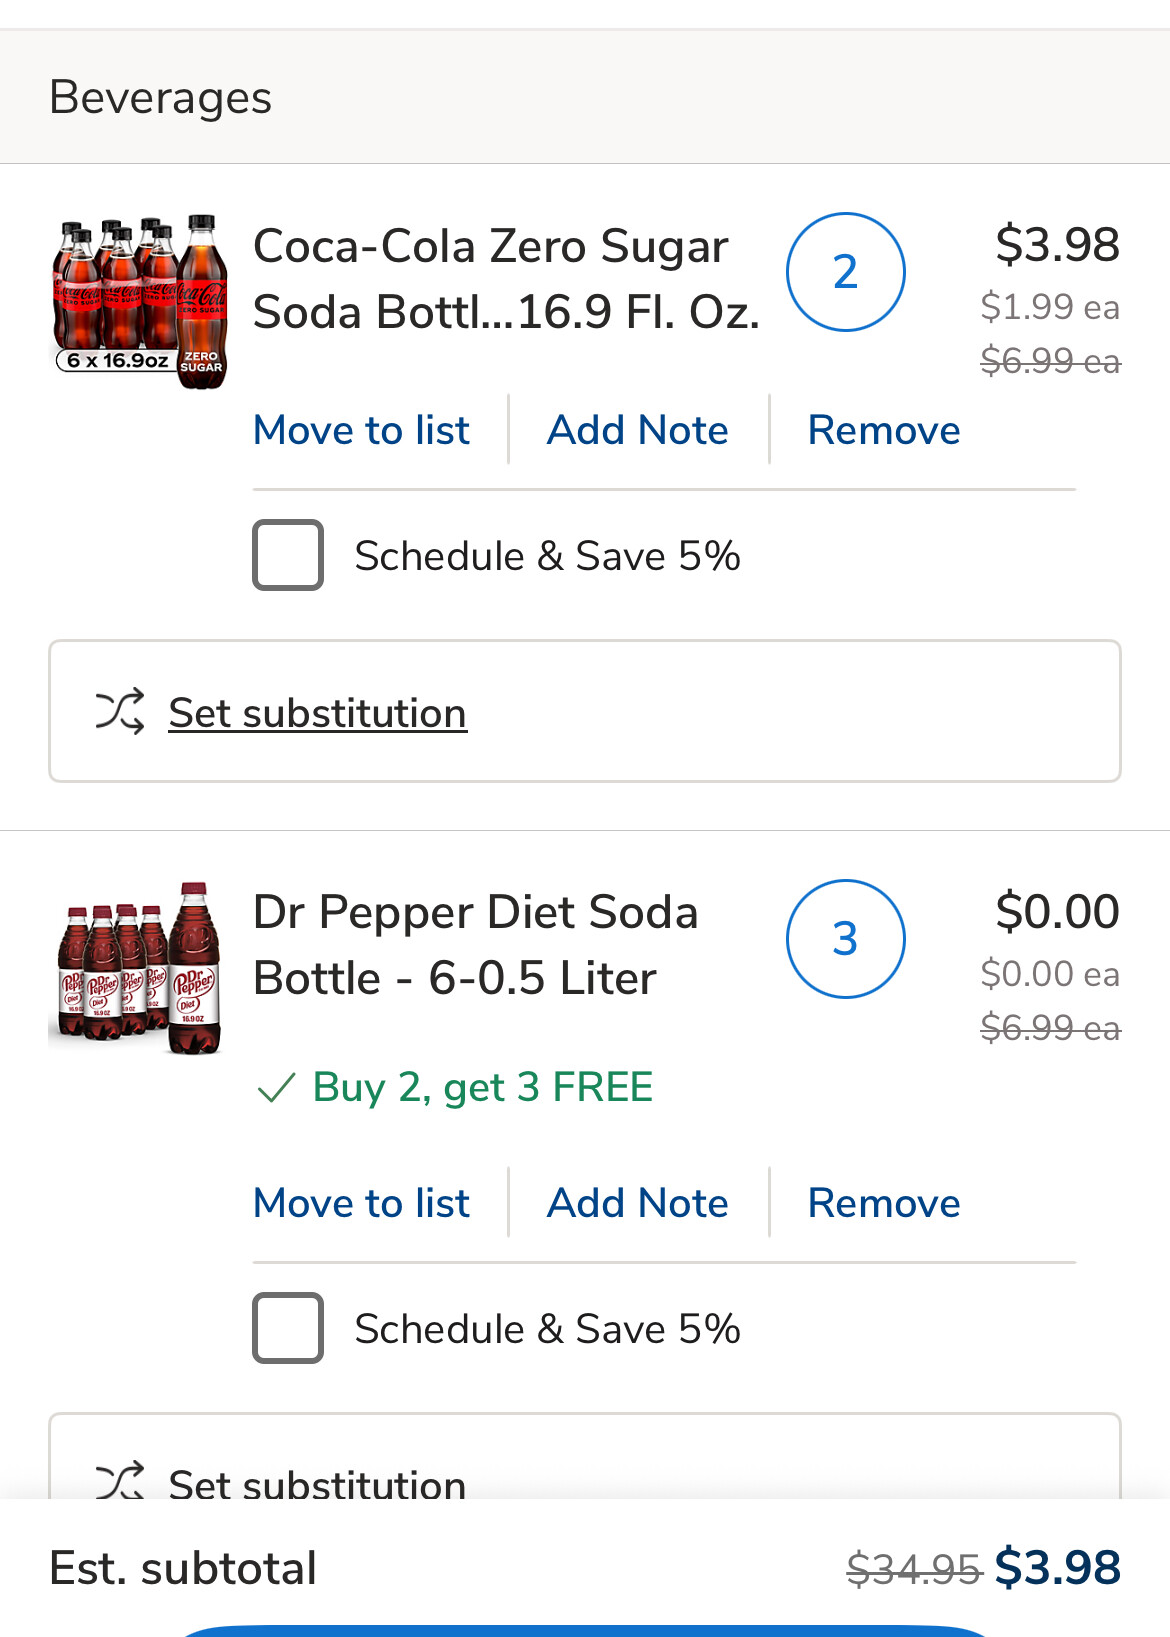This screenshot has height=1637, width=1170.
Task: Remove Dr Pepper Diet Soda from cart
Action: coord(883,1203)
